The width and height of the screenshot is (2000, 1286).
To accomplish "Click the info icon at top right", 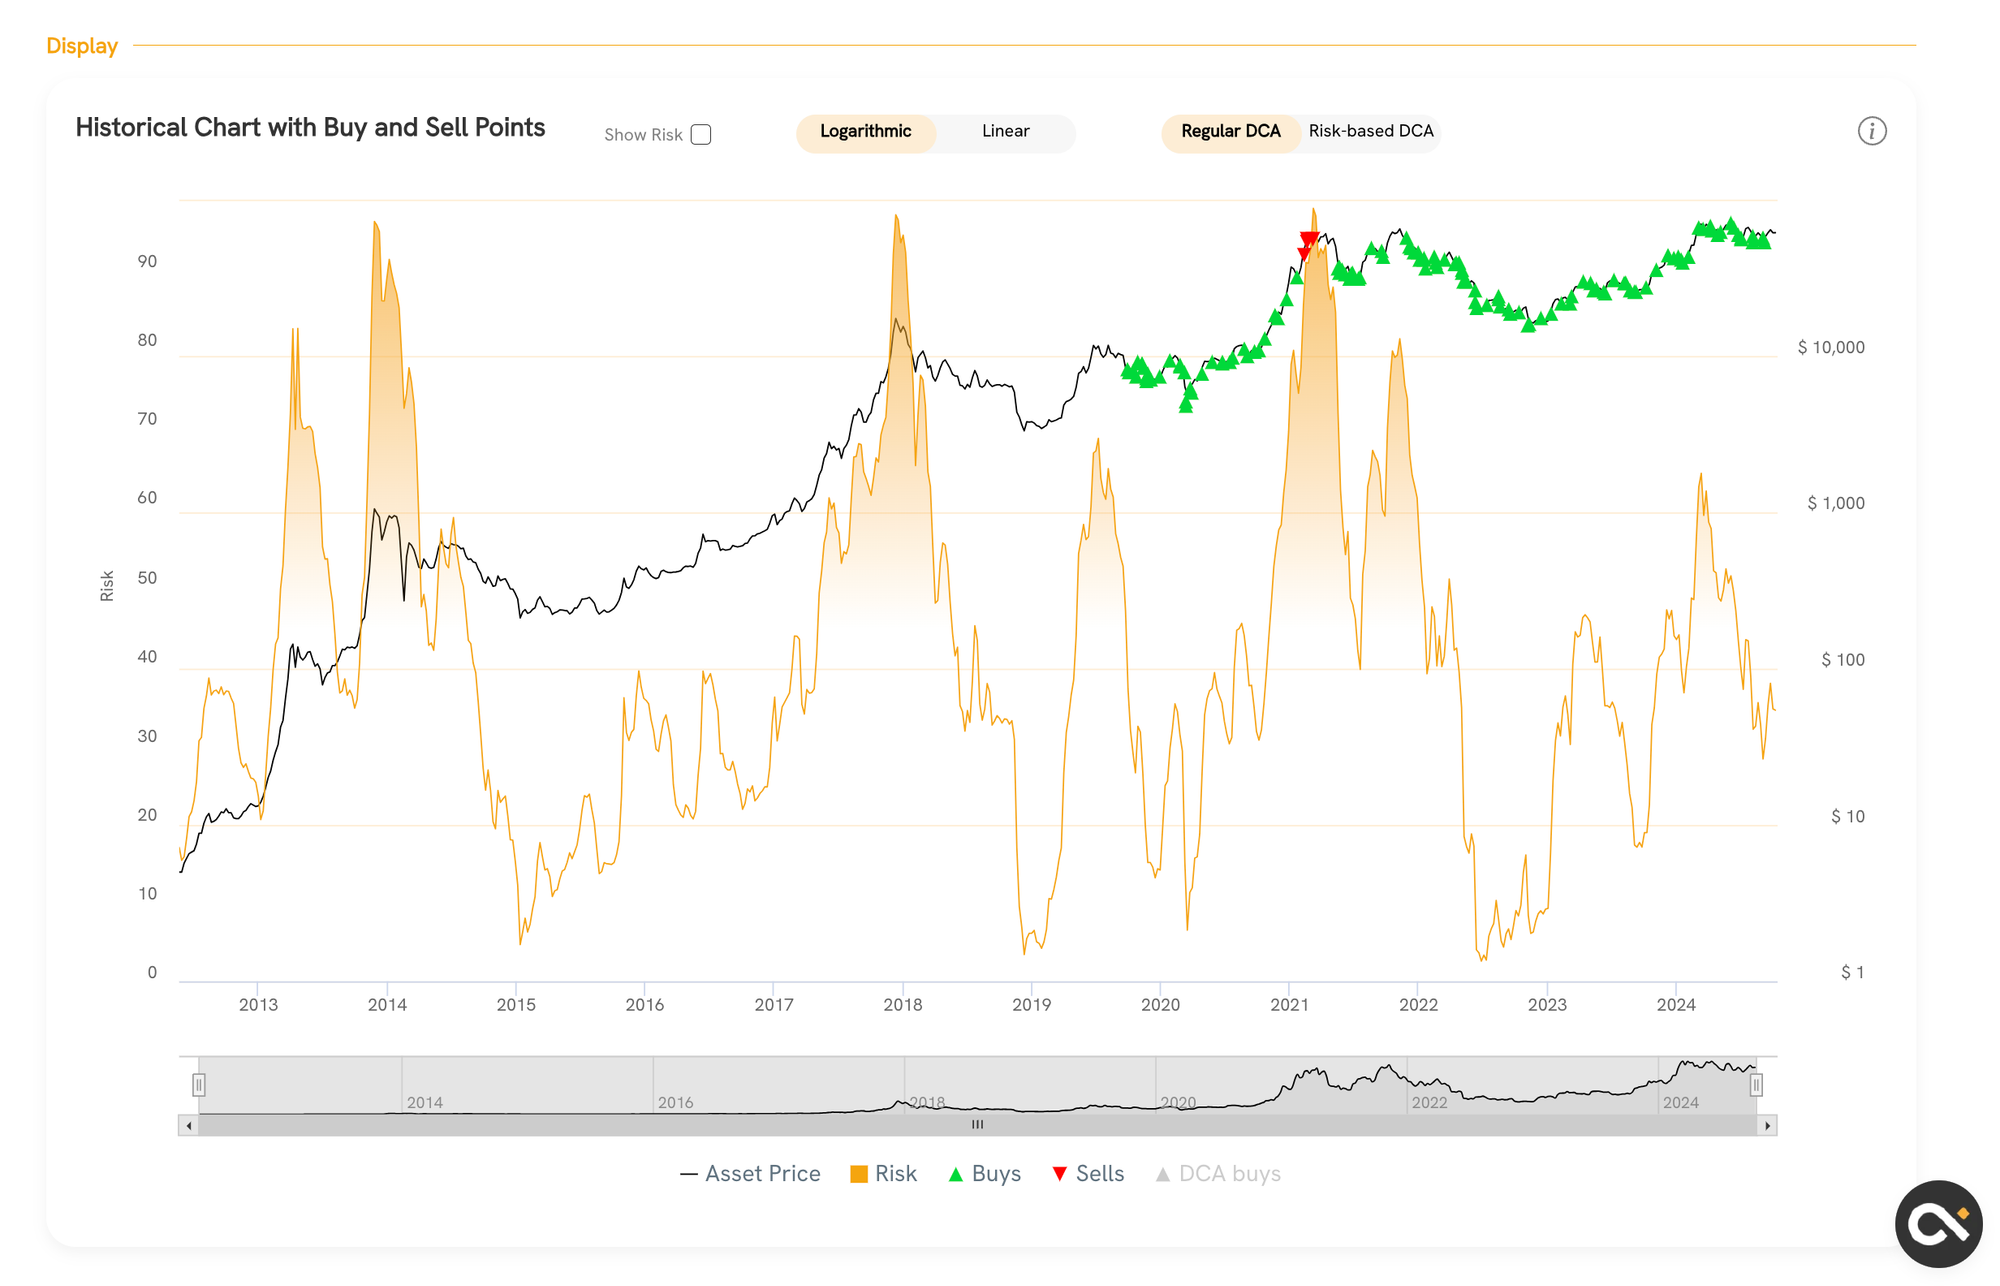I will click(x=1871, y=131).
